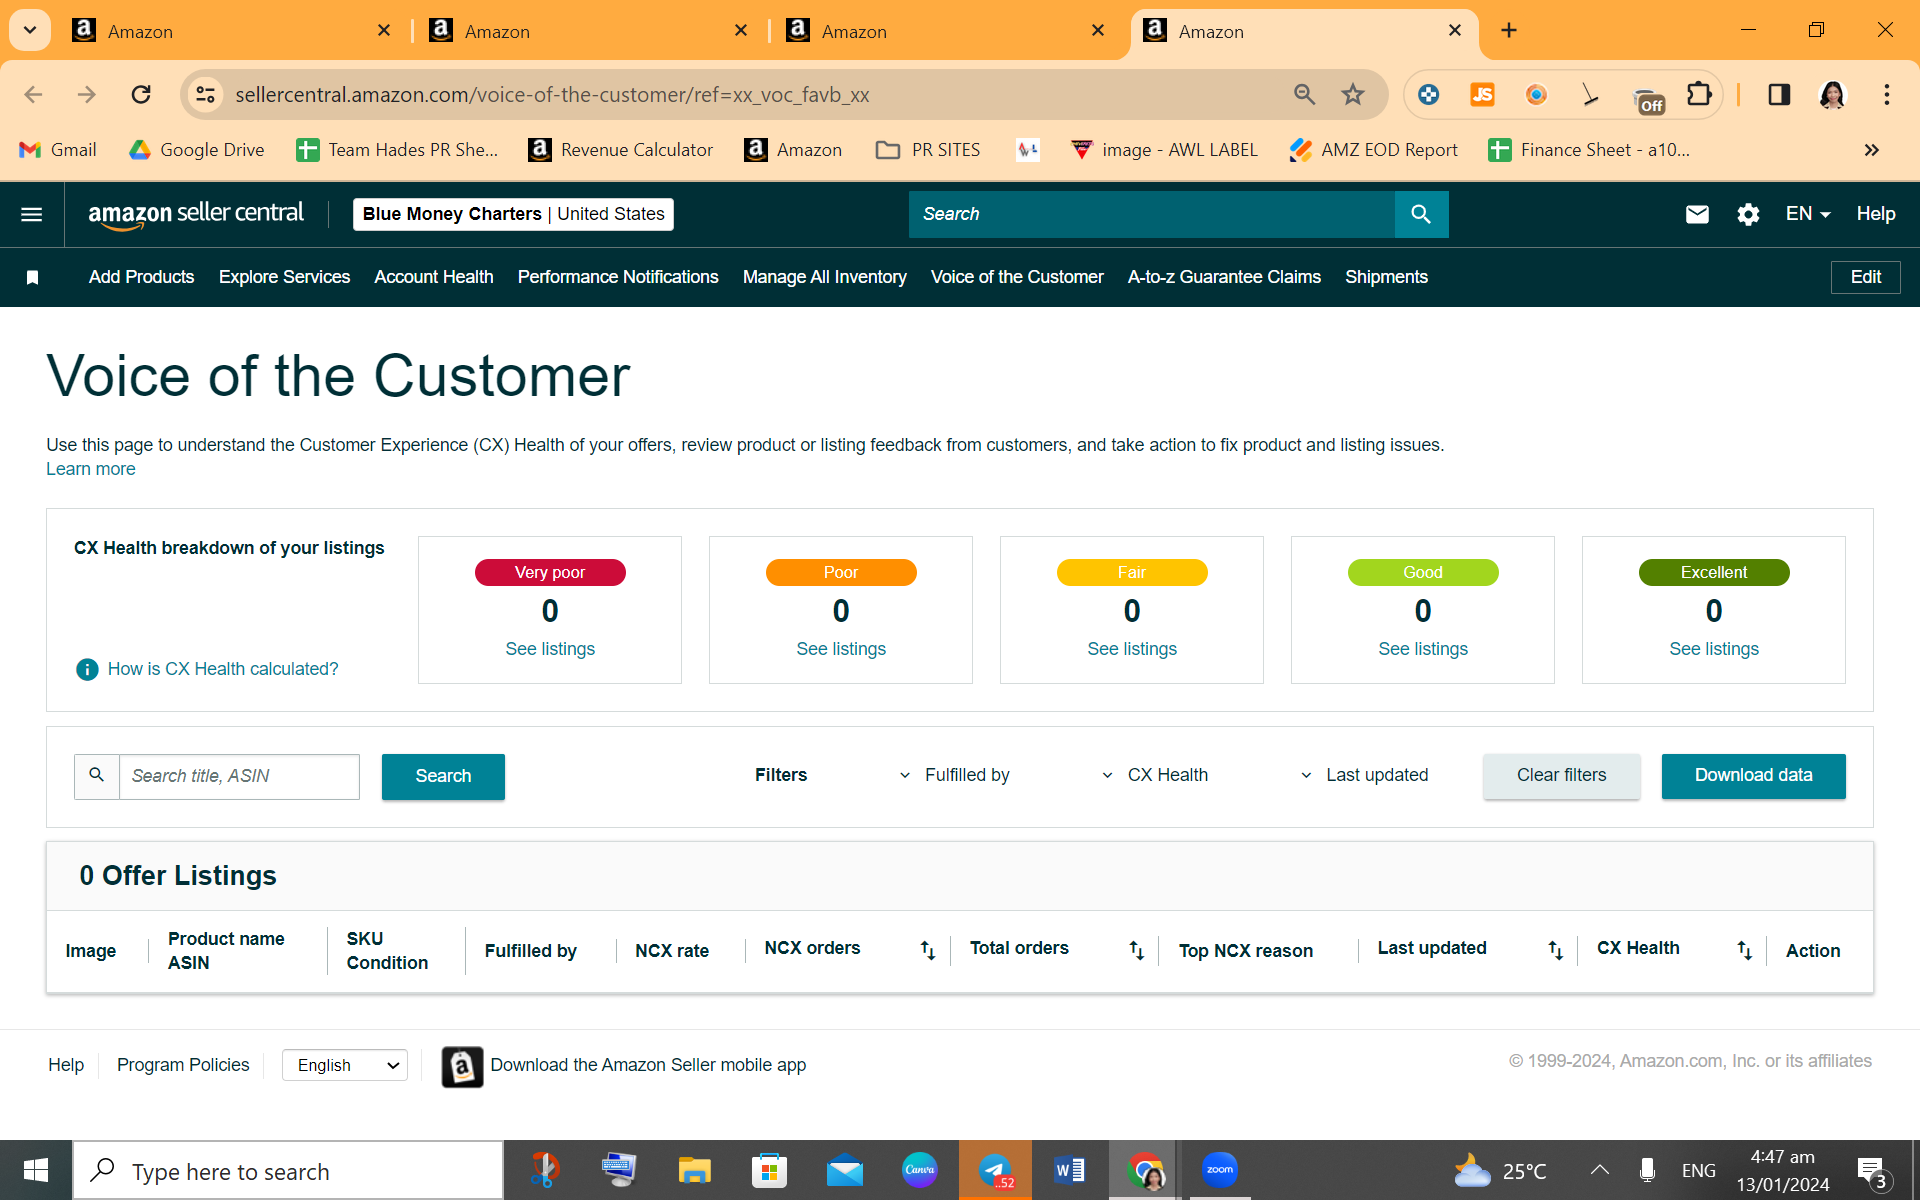Open the Program Policies footer link
This screenshot has height=1200, width=1920.
pyautogui.click(x=183, y=1065)
